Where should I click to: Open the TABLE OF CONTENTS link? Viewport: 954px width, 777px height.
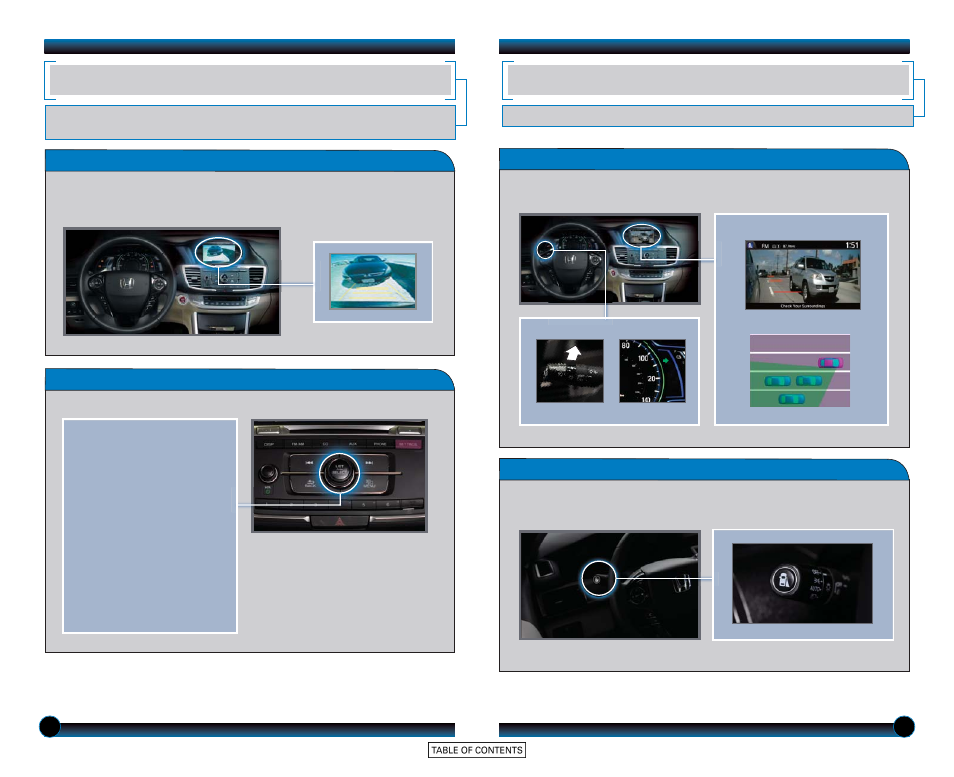click(x=476, y=750)
